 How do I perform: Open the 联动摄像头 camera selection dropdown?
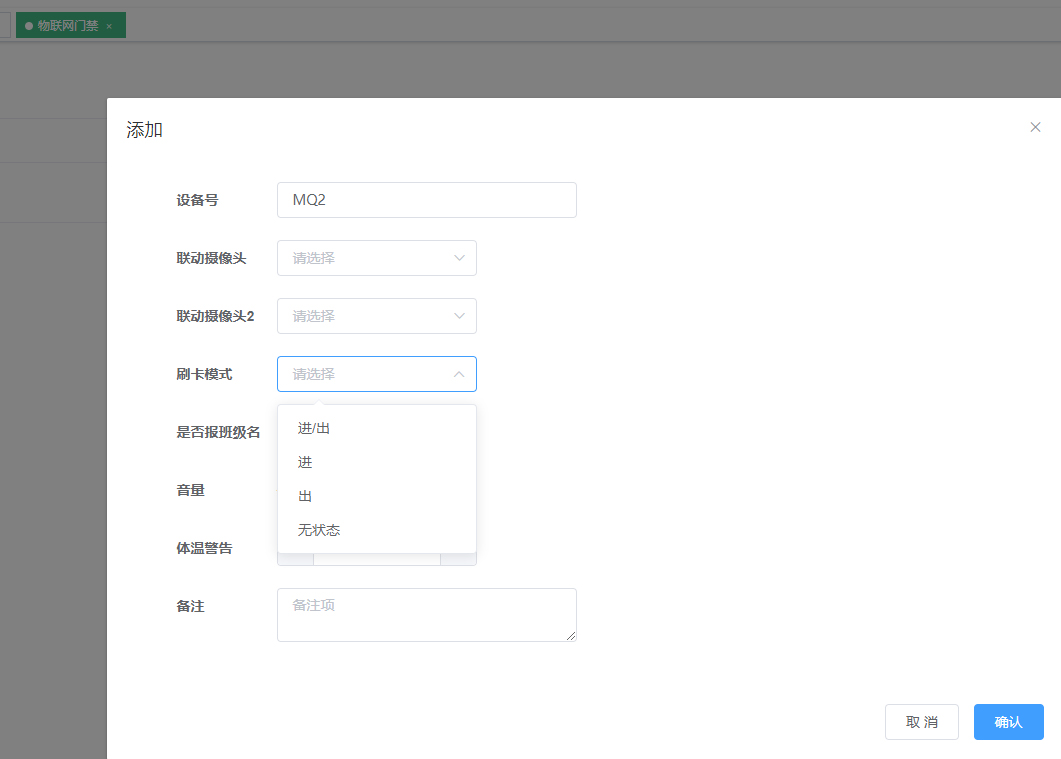(x=377, y=258)
